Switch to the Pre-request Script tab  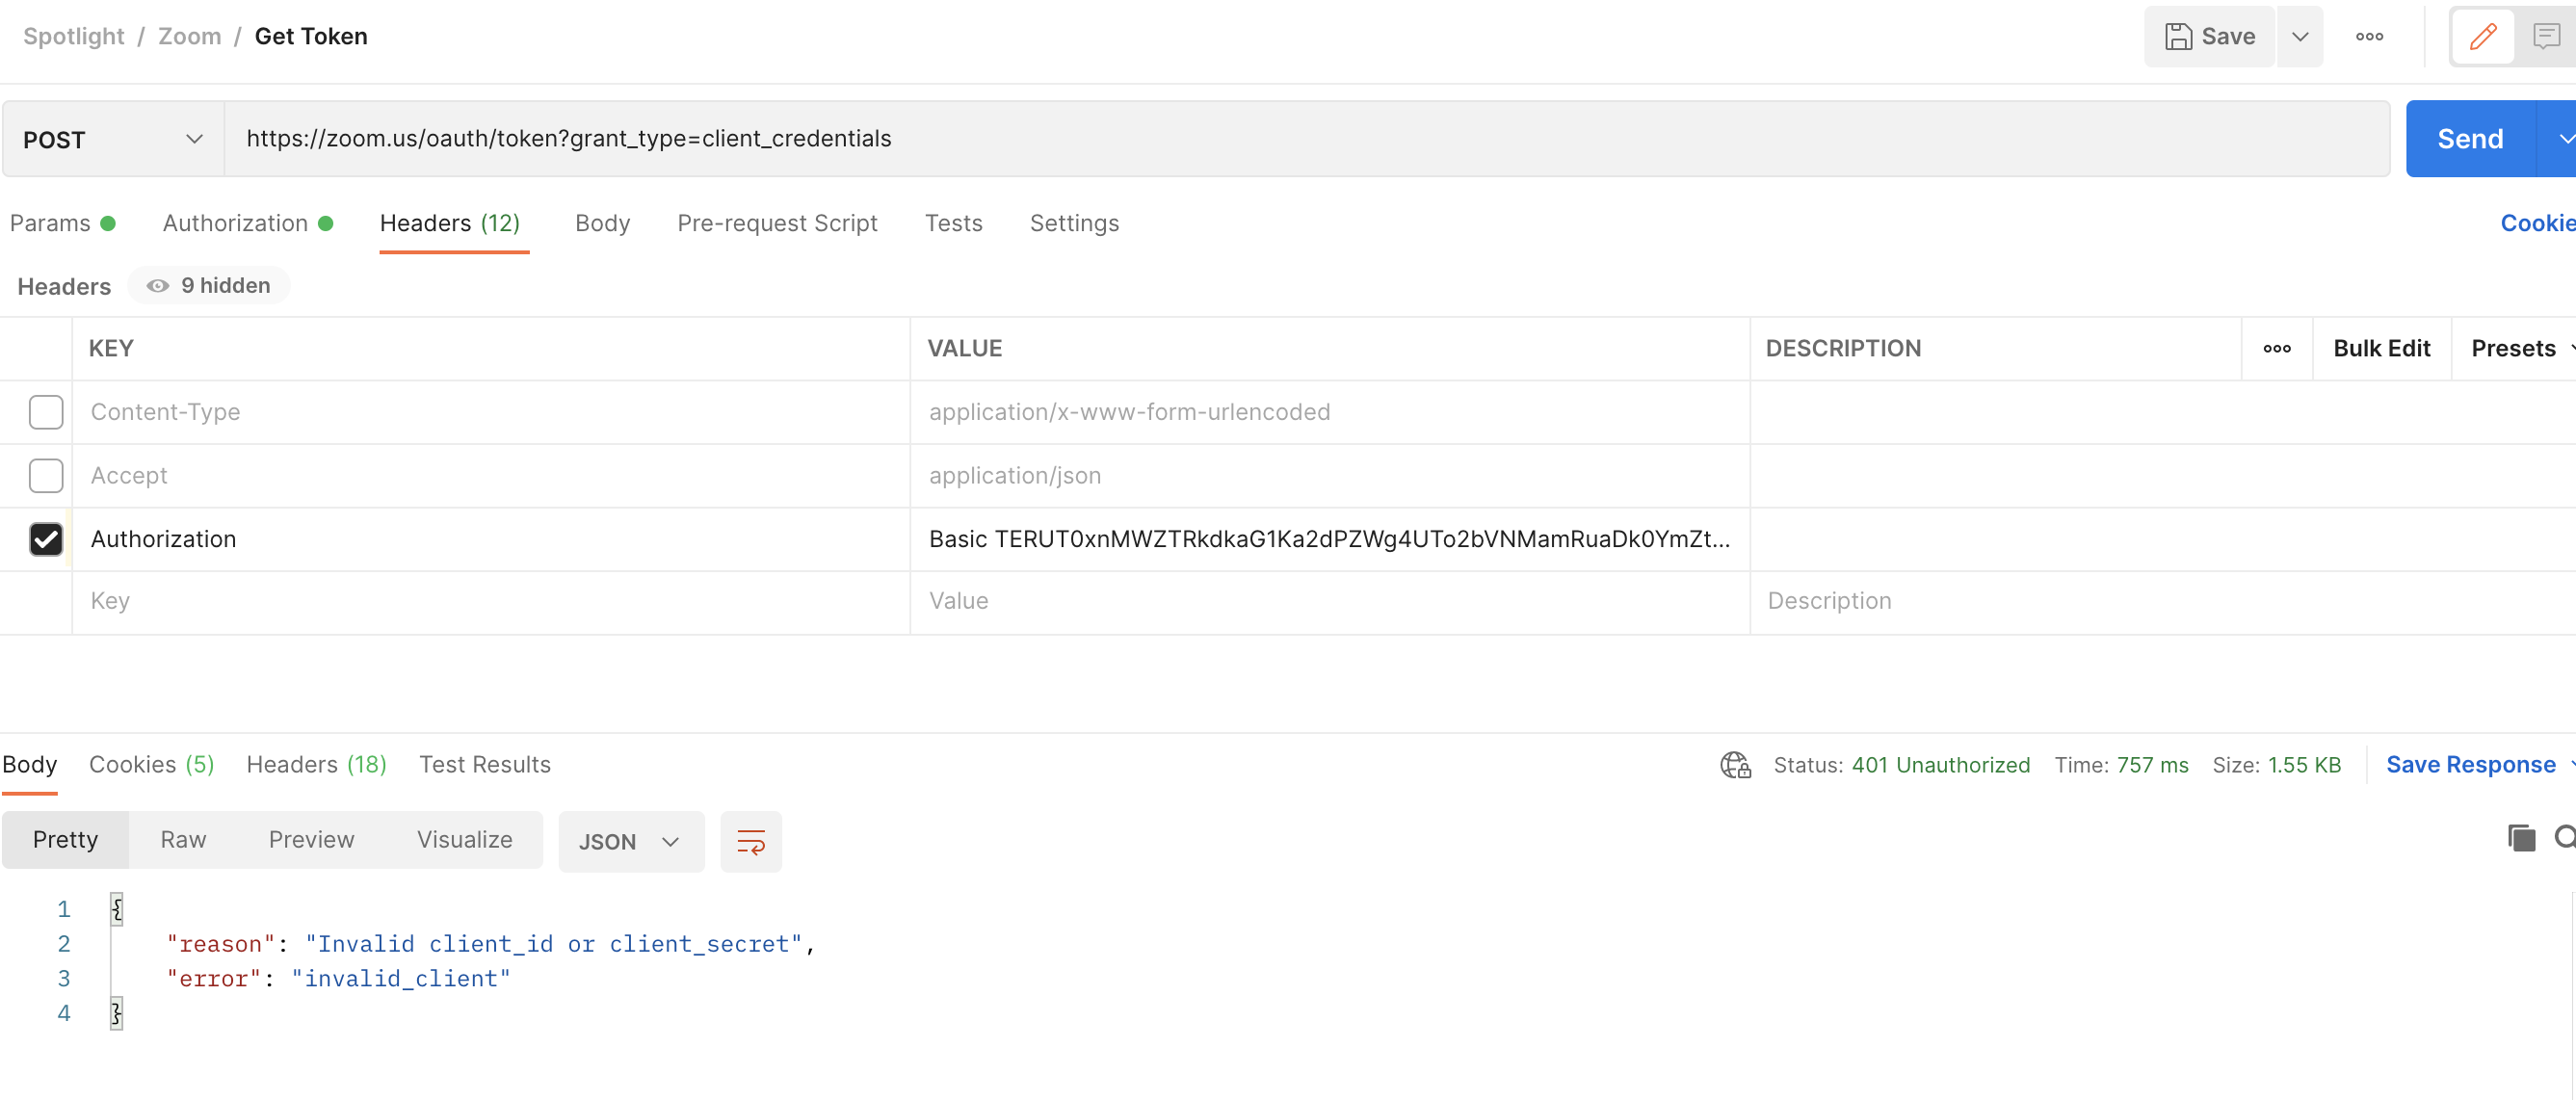[776, 223]
